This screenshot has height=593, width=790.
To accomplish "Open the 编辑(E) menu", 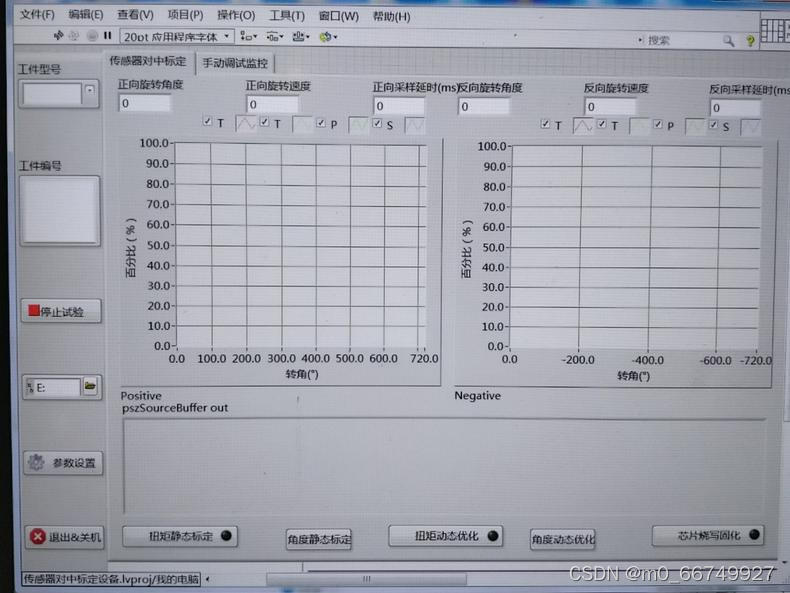I will click(x=86, y=15).
